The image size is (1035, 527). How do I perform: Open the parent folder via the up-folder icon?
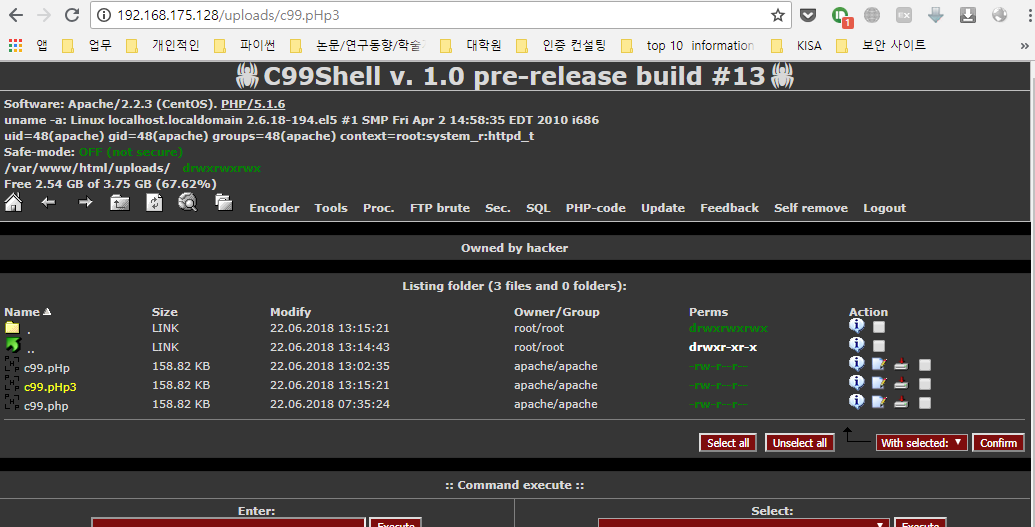coord(119,203)
